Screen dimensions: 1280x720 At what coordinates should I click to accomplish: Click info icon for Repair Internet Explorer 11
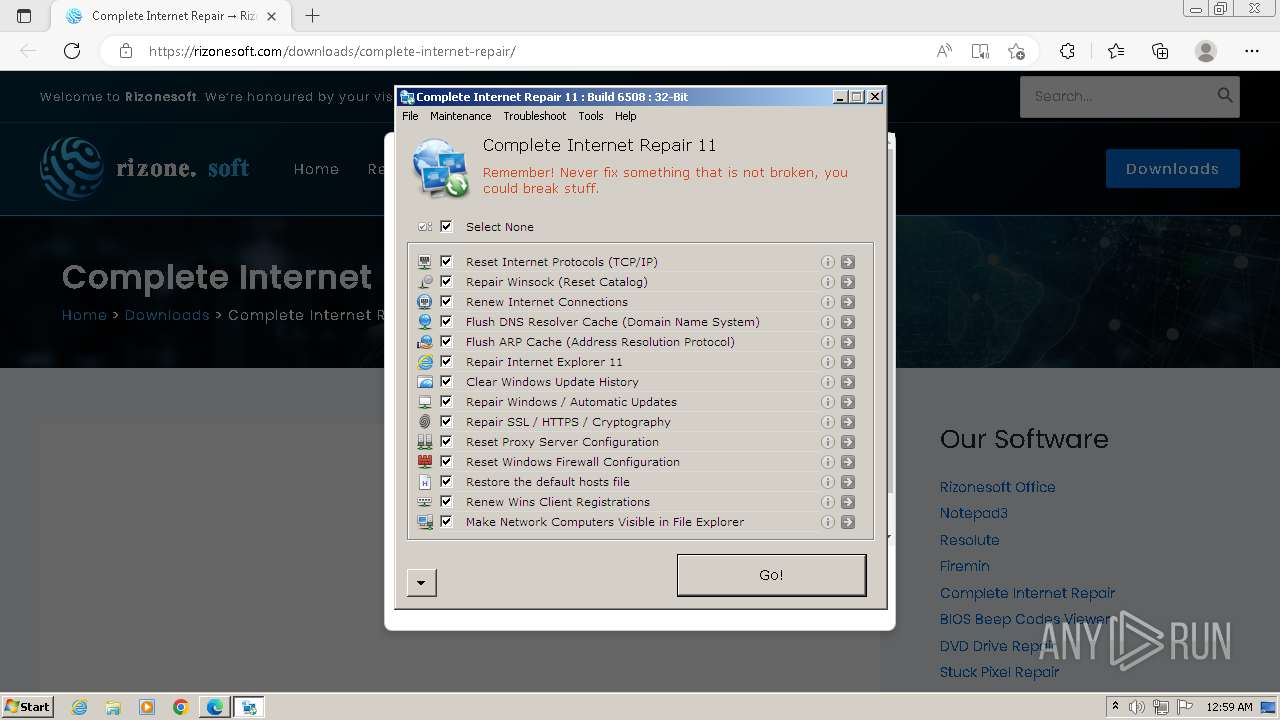click(x=827, y=362)
